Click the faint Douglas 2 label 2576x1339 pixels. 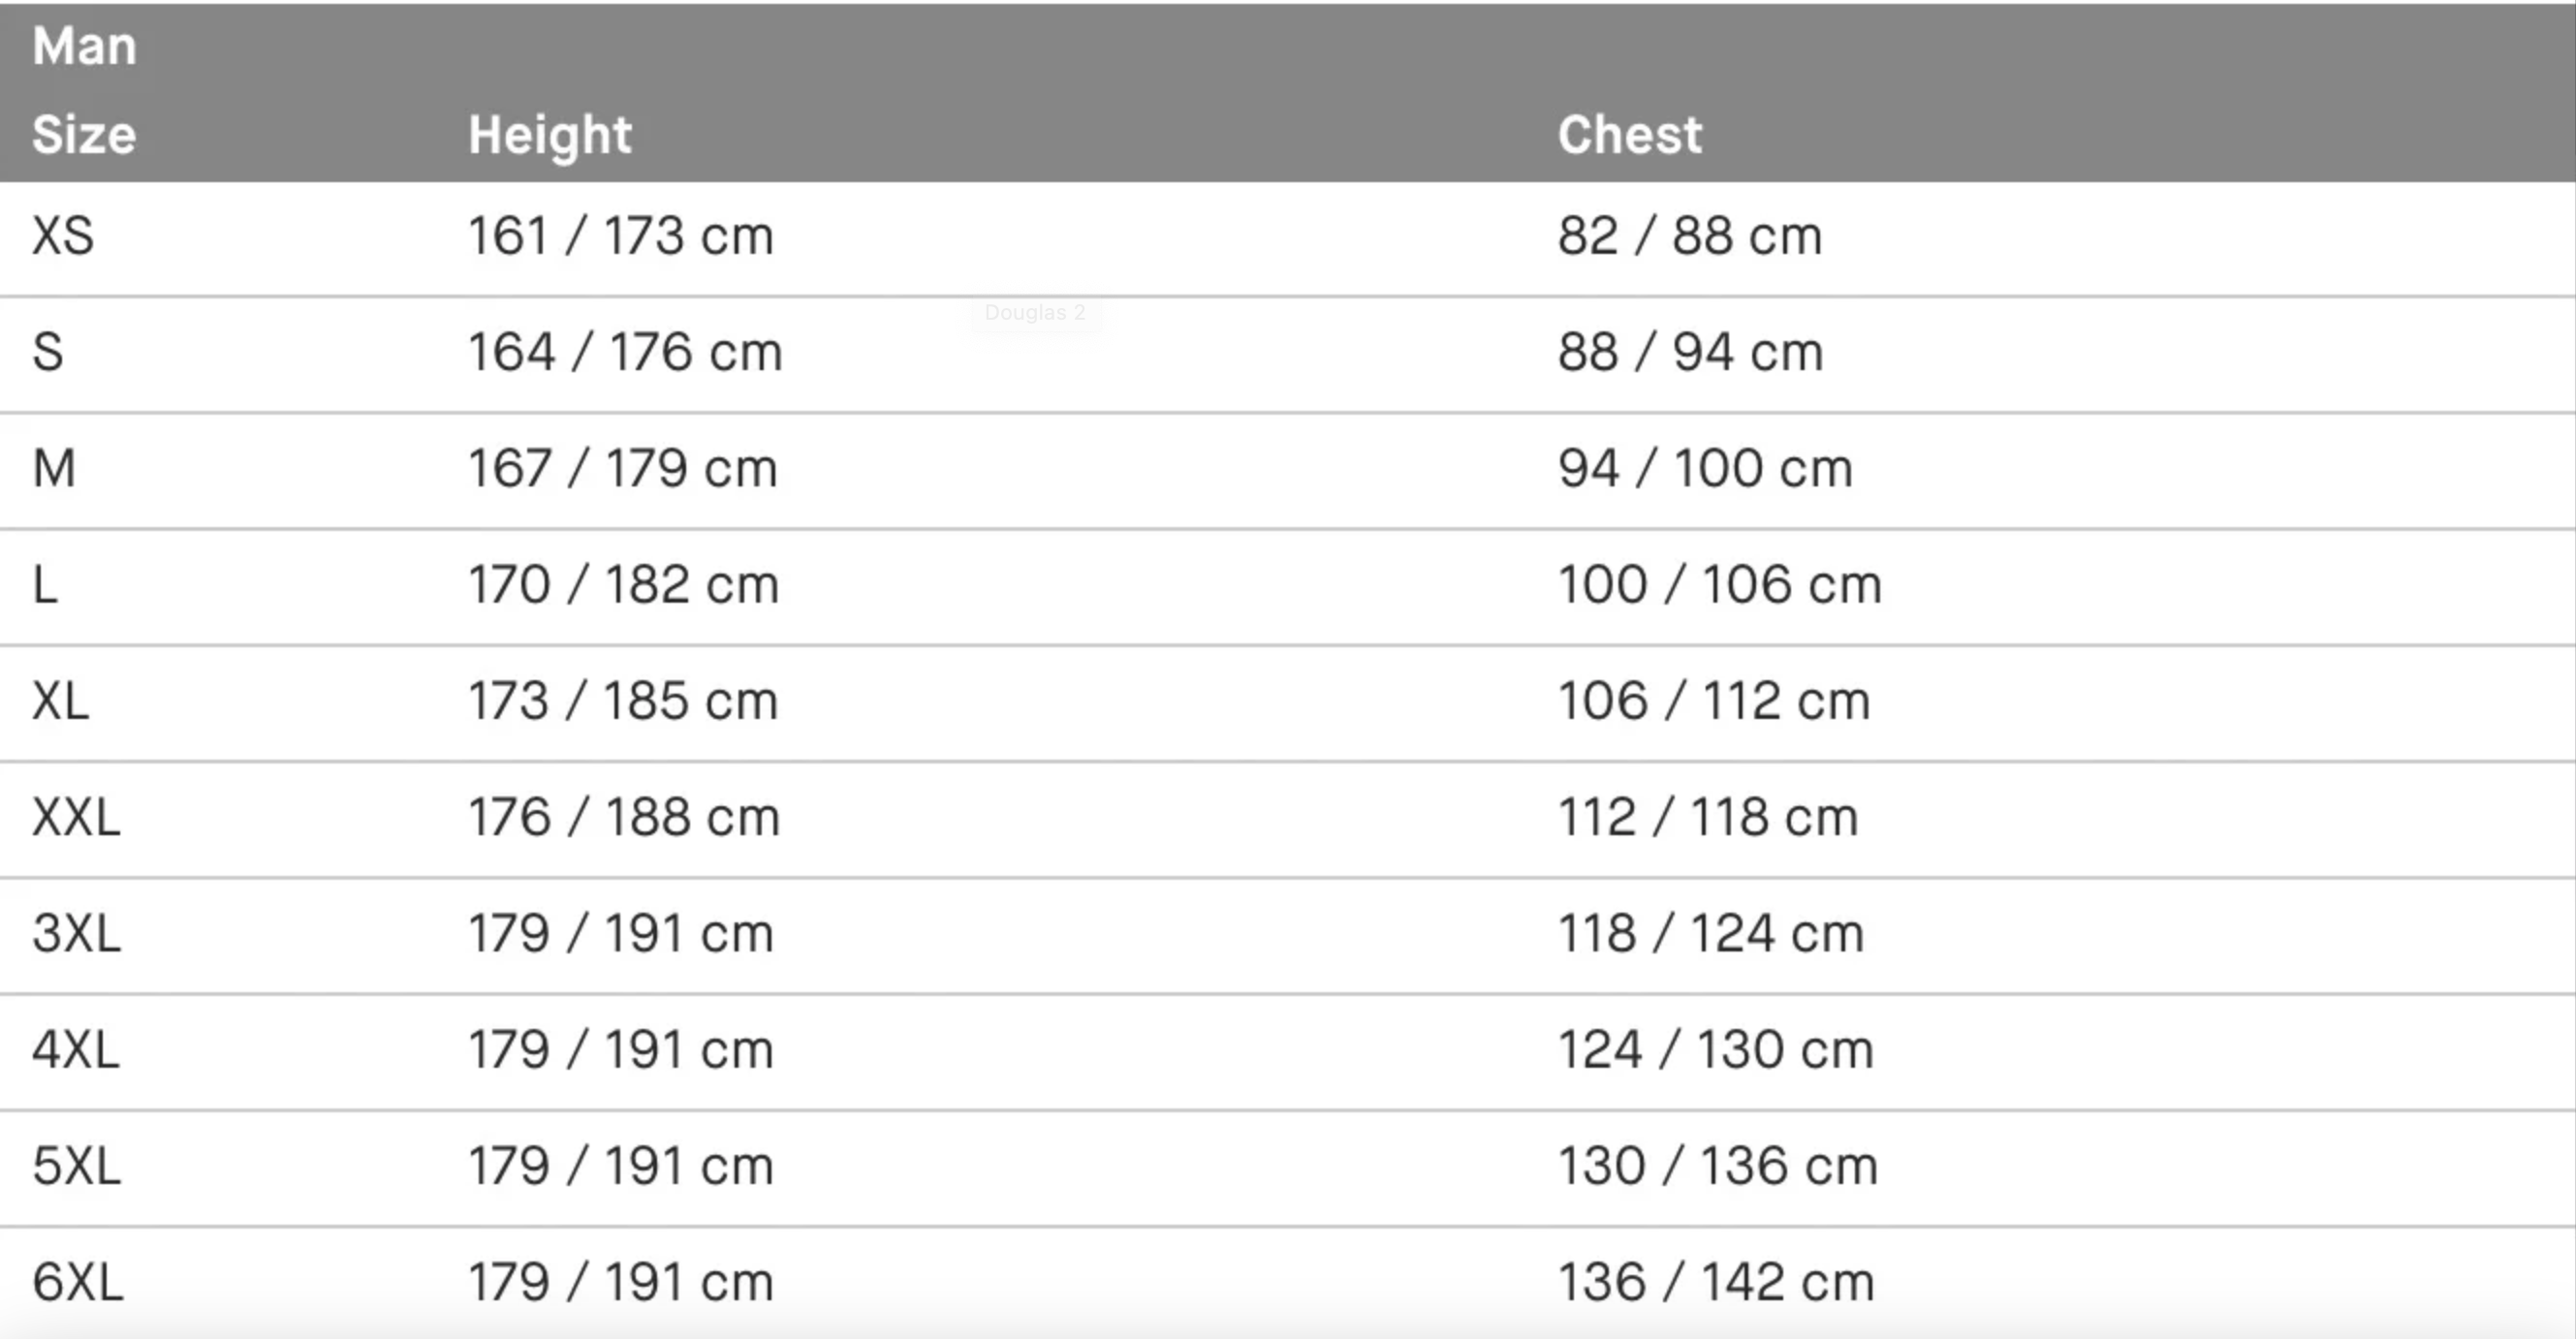click(1034, 313)
